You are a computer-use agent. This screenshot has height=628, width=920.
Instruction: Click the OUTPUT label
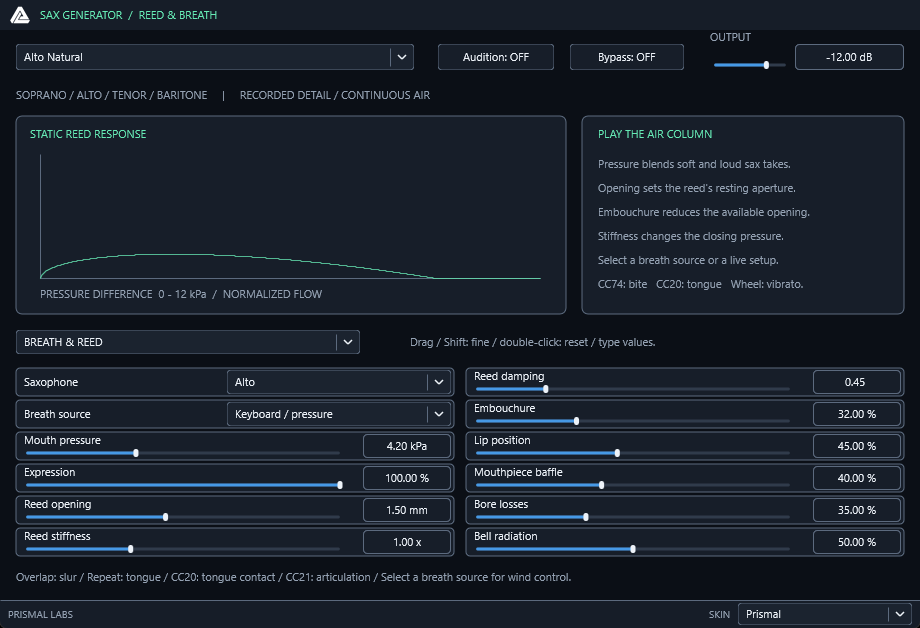tap(730, 37)
